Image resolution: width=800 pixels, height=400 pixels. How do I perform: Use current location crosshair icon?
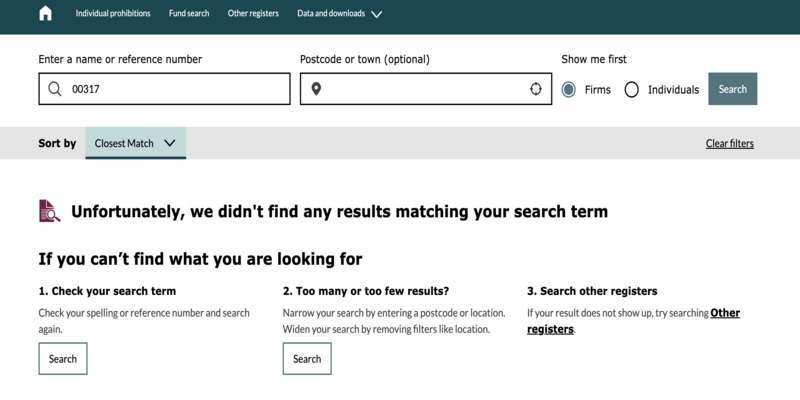coord(535,89)
